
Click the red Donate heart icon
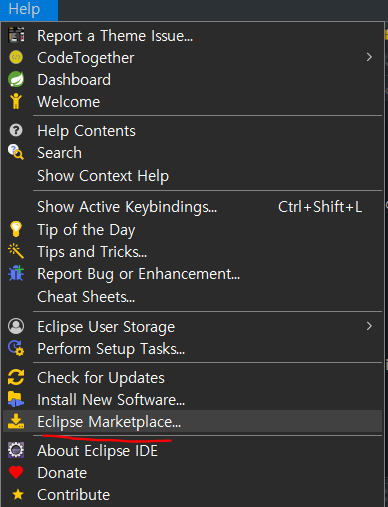point(16,472)
